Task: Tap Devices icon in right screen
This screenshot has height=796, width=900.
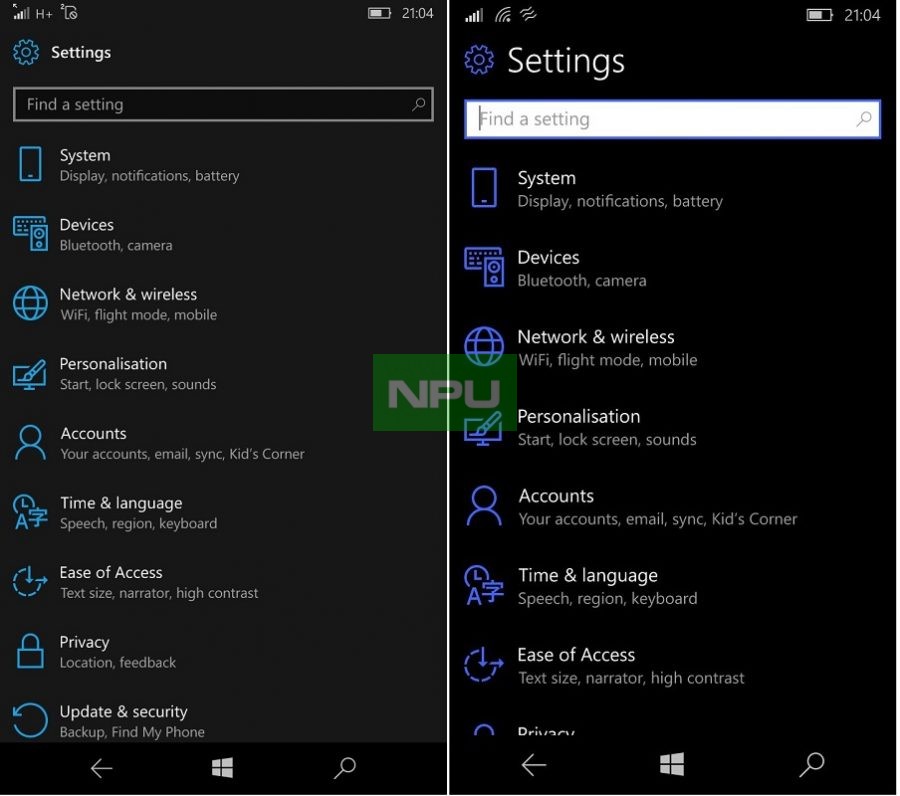Action: pyautogui.click(x=484, y=267)
